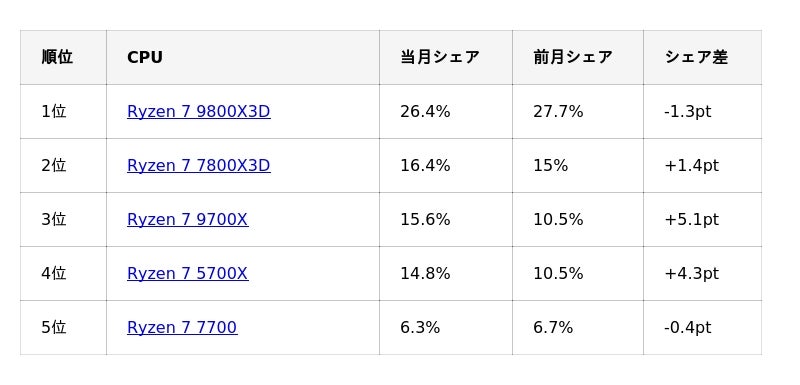Image resolution: width=800 pixels, height=385 pixels.
Task: Click the 順位 column header
Action: 63,58
